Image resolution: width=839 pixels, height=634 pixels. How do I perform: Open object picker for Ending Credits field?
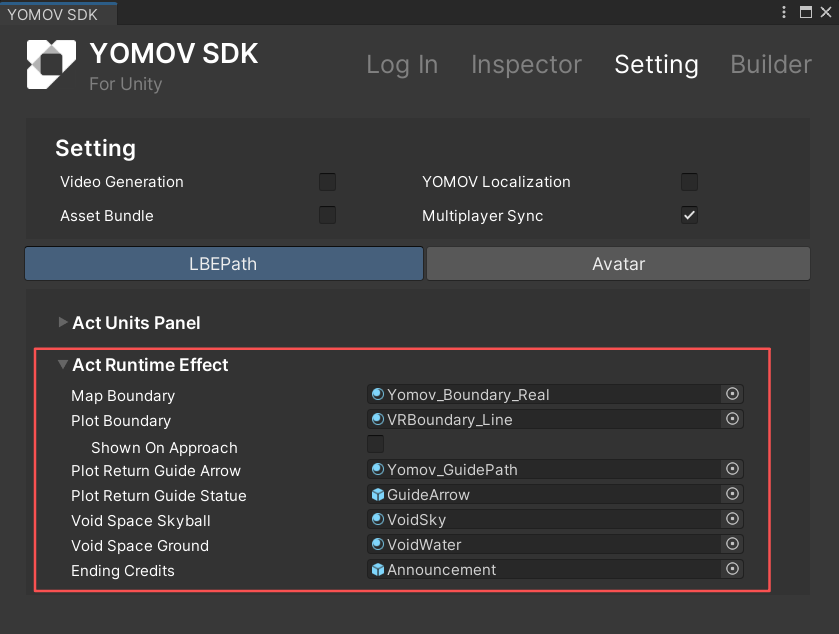tap(732, 569)
